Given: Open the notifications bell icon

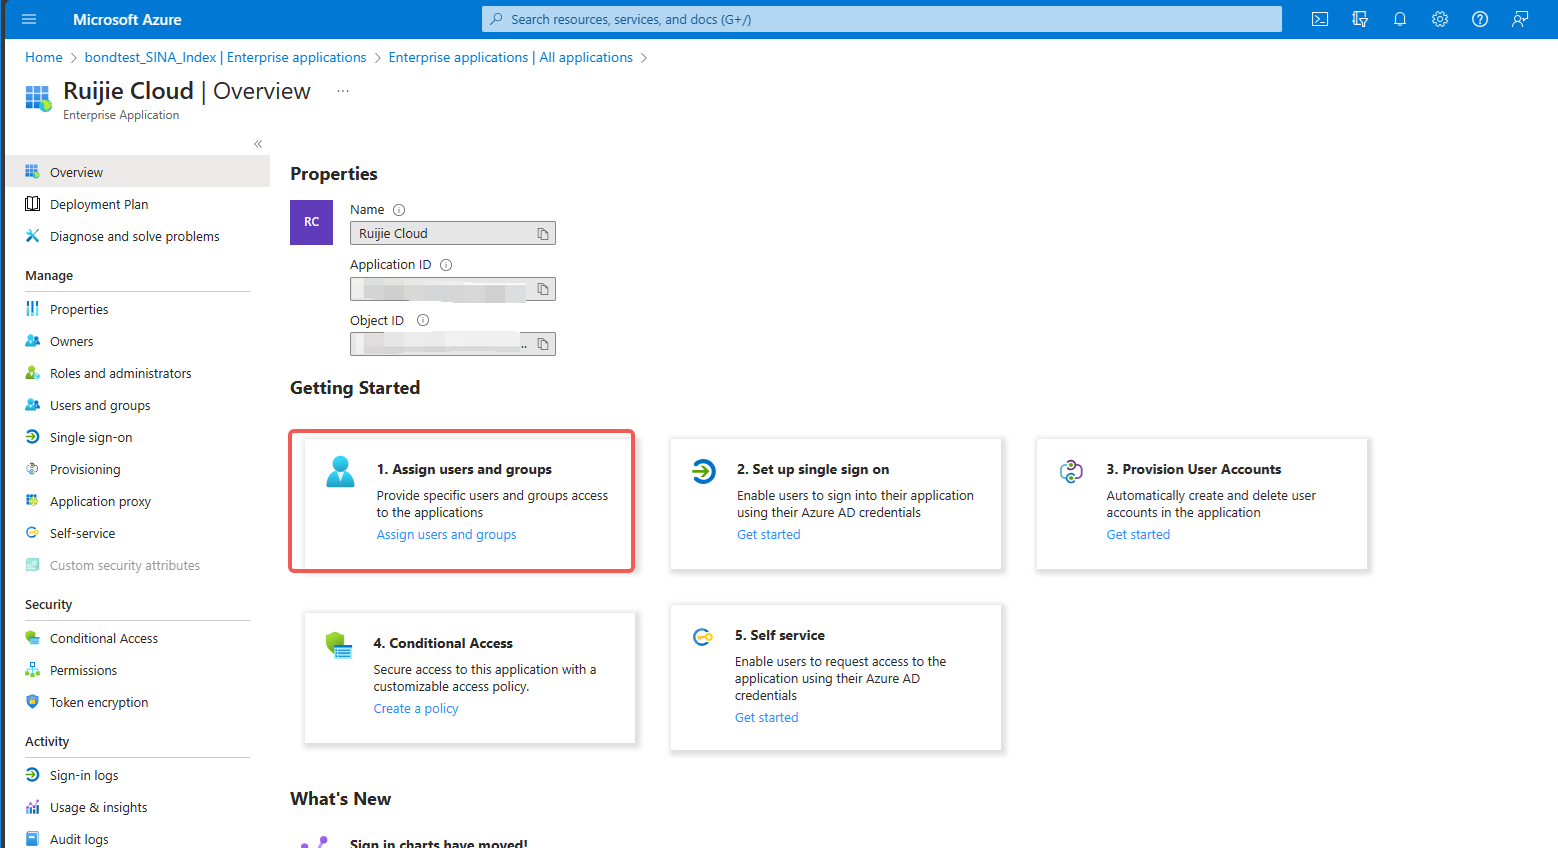Looking at the screenshot, I should 1400,19.
